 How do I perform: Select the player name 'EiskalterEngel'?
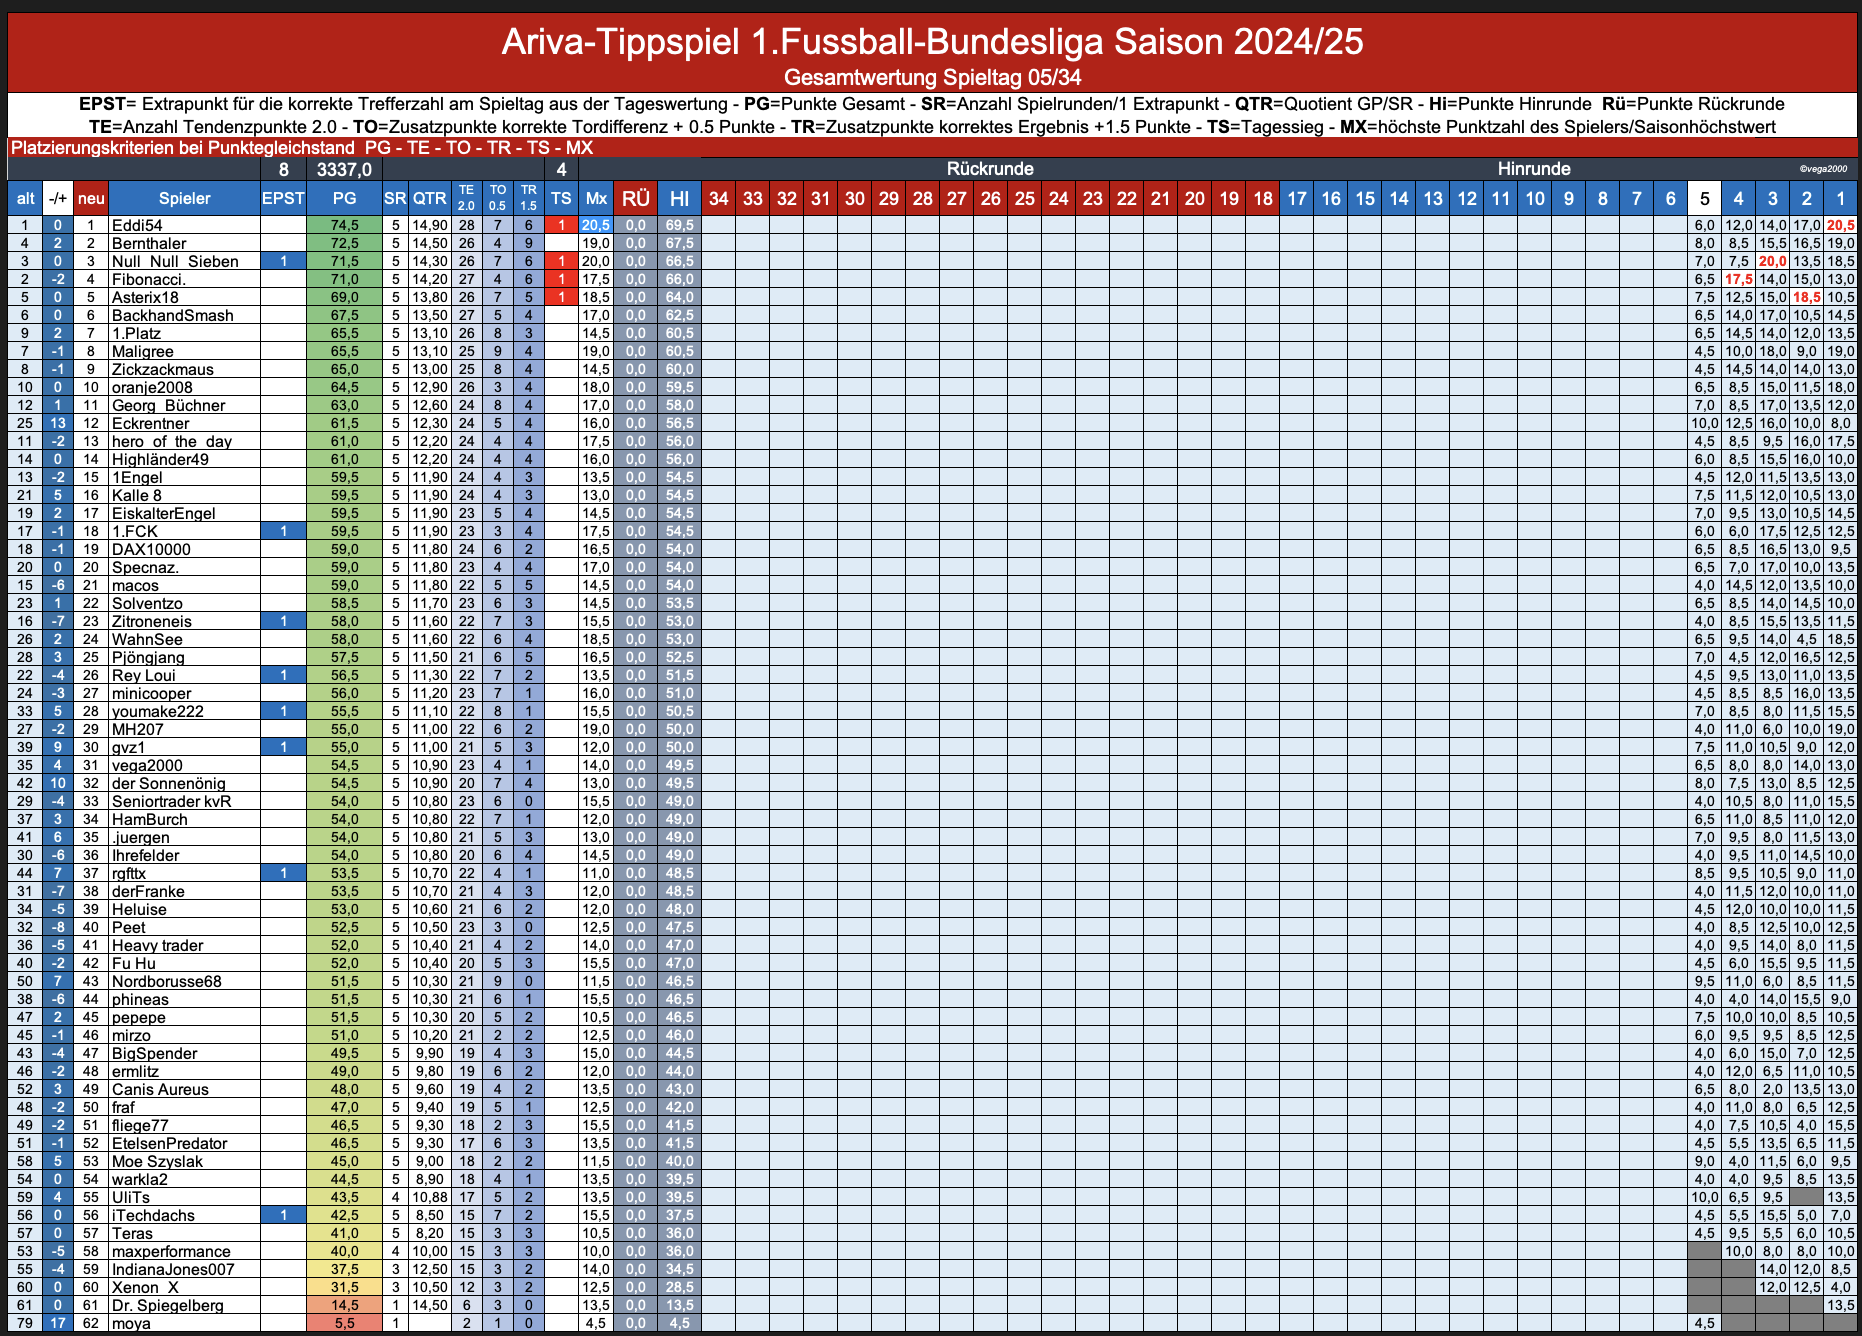164,513
